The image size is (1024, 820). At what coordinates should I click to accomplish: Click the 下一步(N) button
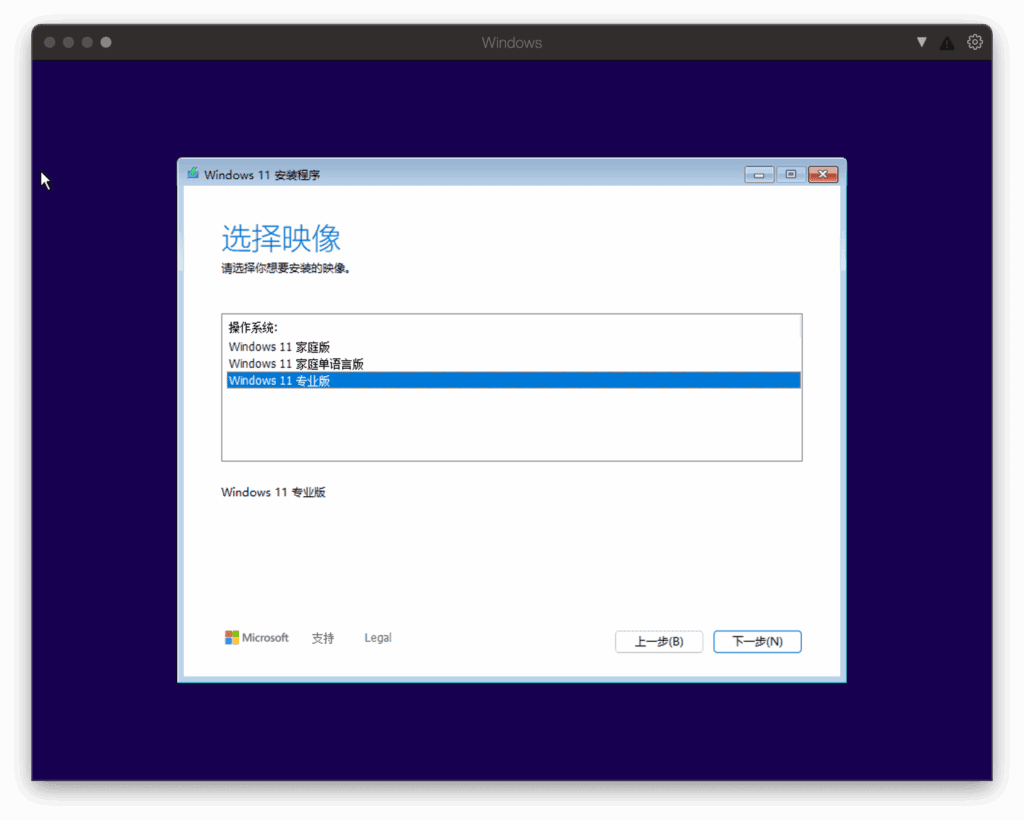point(757,642)
